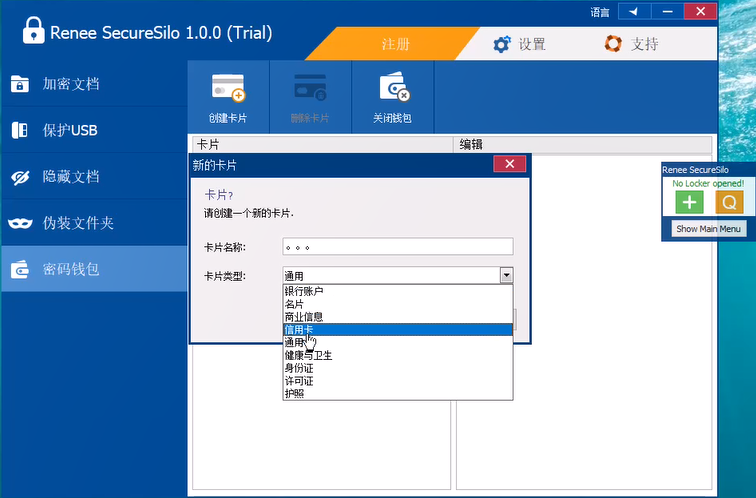Viewport: 756px width, 498px height.
Task: Open the 保护USB sidebar section
Action: click(94, 130)
